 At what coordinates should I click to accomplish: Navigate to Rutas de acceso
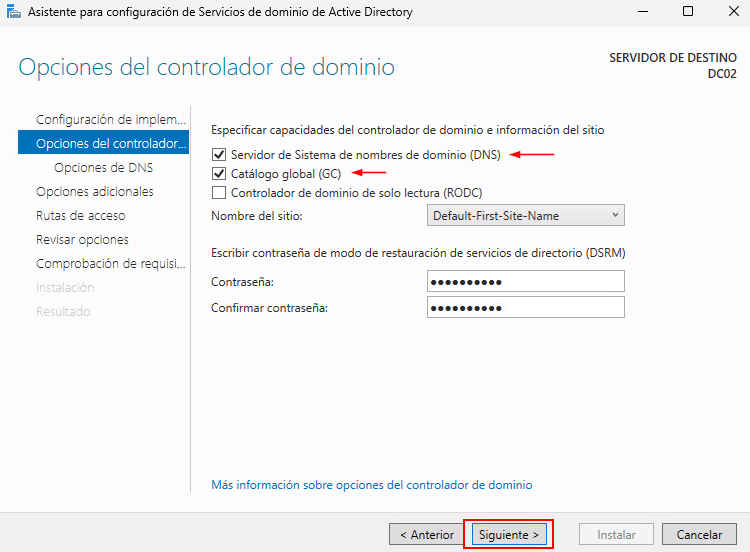click(81, 215)
